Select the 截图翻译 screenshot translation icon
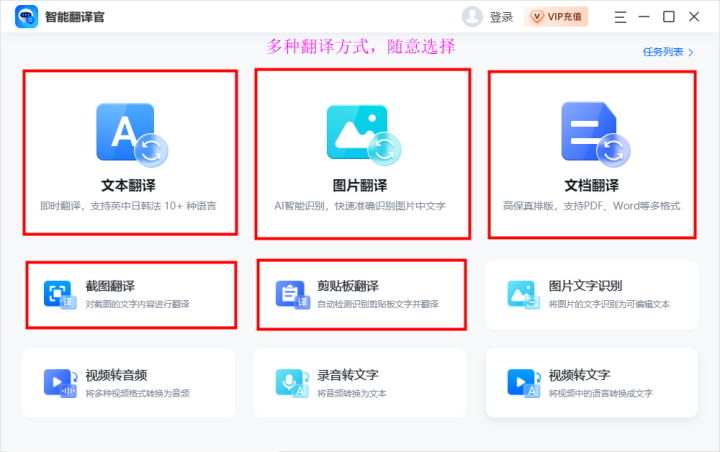The width and height of the screenshot is (720, 452). 59,294
